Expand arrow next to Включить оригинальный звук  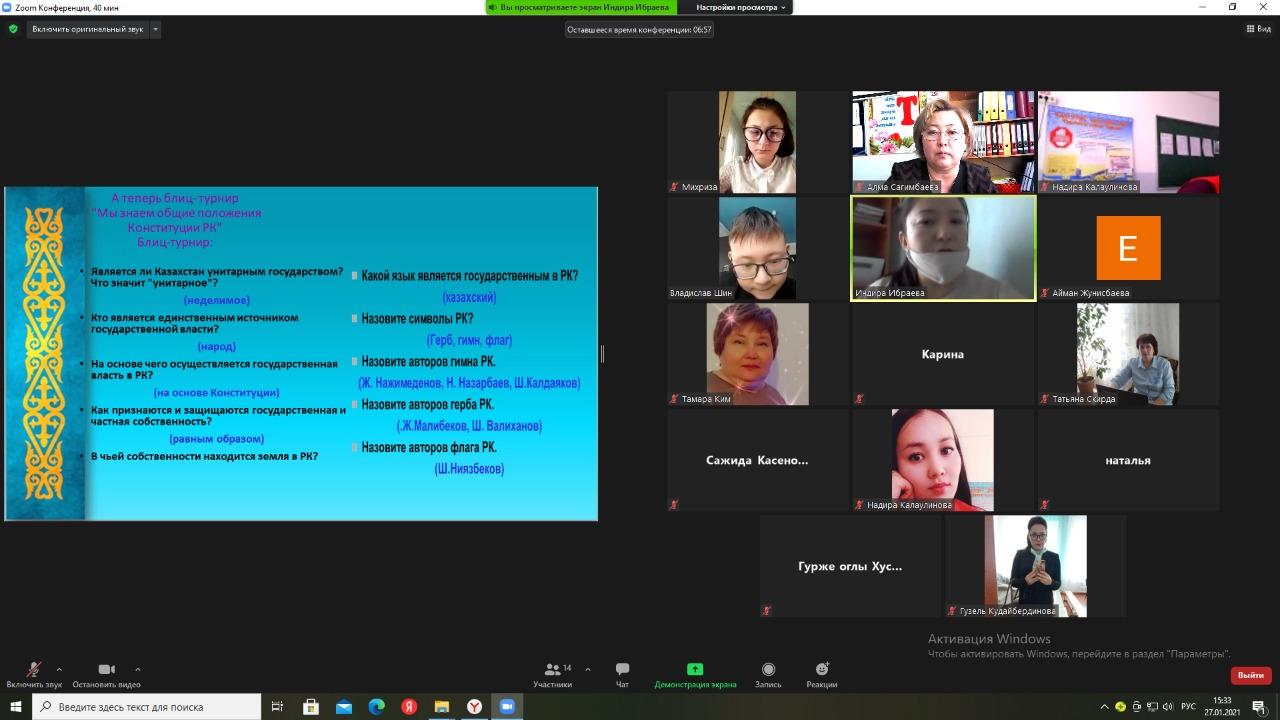coord(155,29)
